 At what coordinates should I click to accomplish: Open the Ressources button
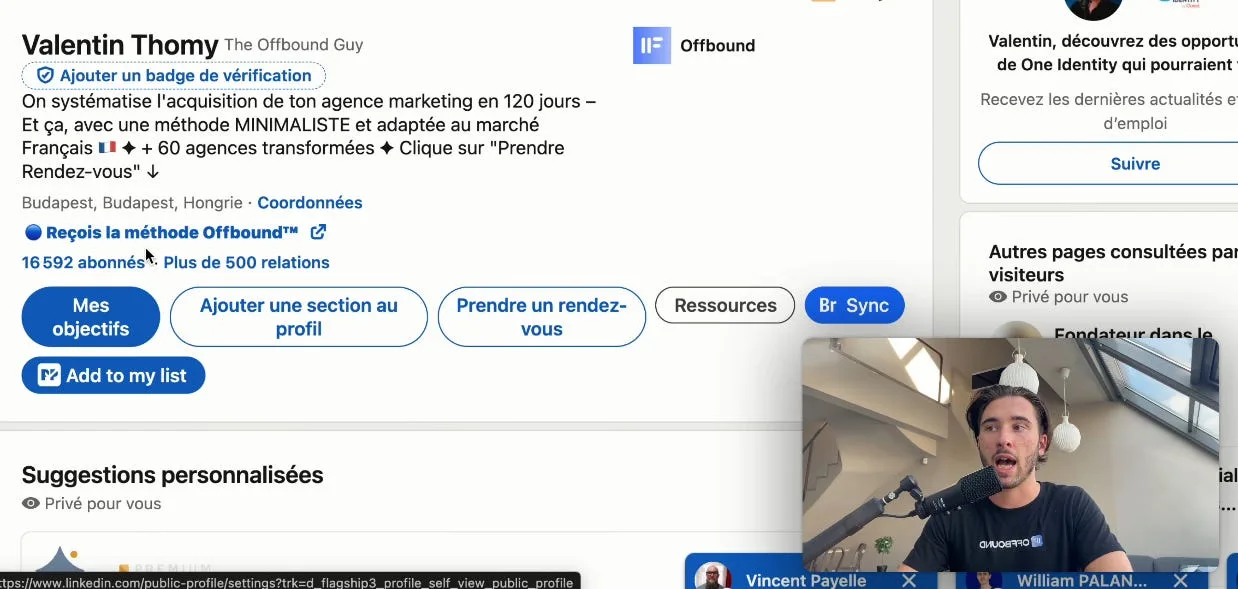(x=725, y=306)
